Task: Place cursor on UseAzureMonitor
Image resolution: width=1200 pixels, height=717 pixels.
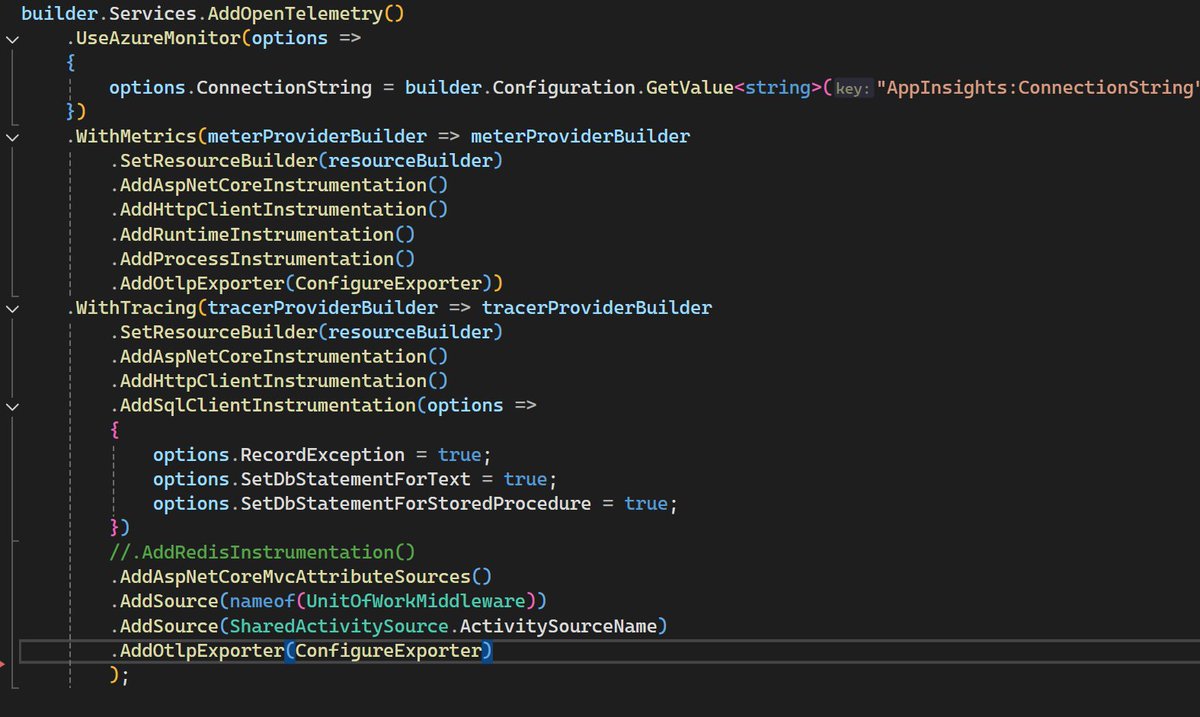Action: pos(158,38)
